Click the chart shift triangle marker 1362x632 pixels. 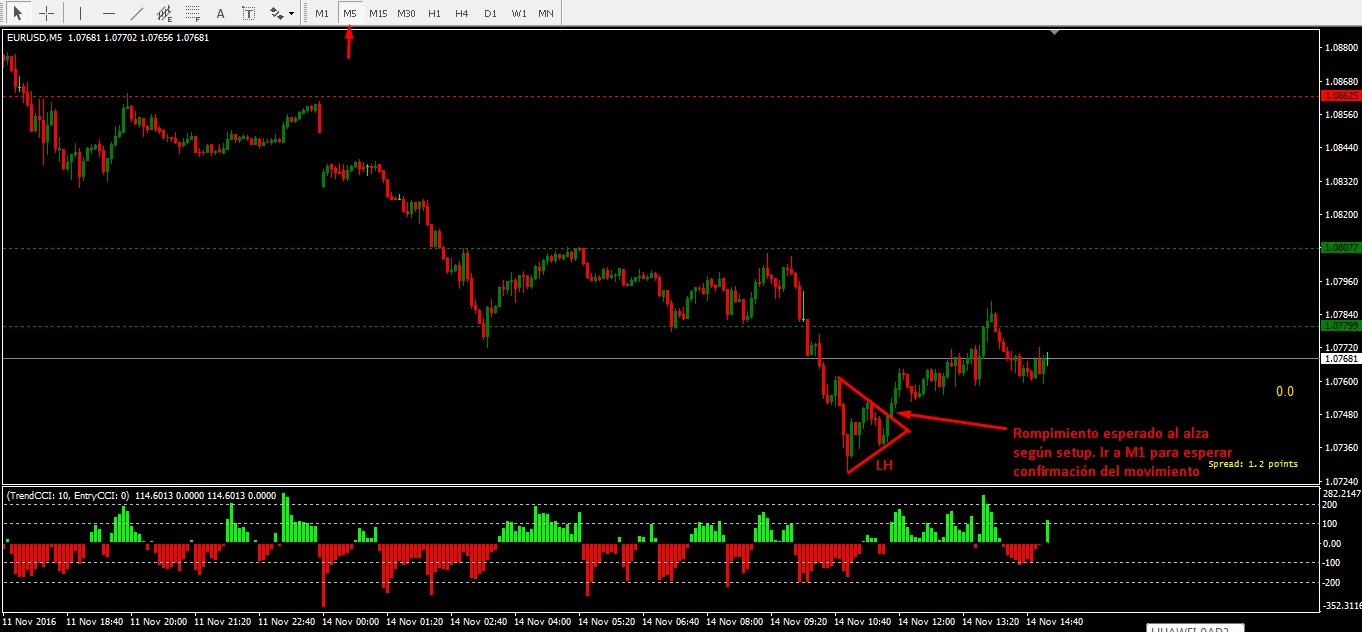pyautogui.click(x=1054, y=32)
